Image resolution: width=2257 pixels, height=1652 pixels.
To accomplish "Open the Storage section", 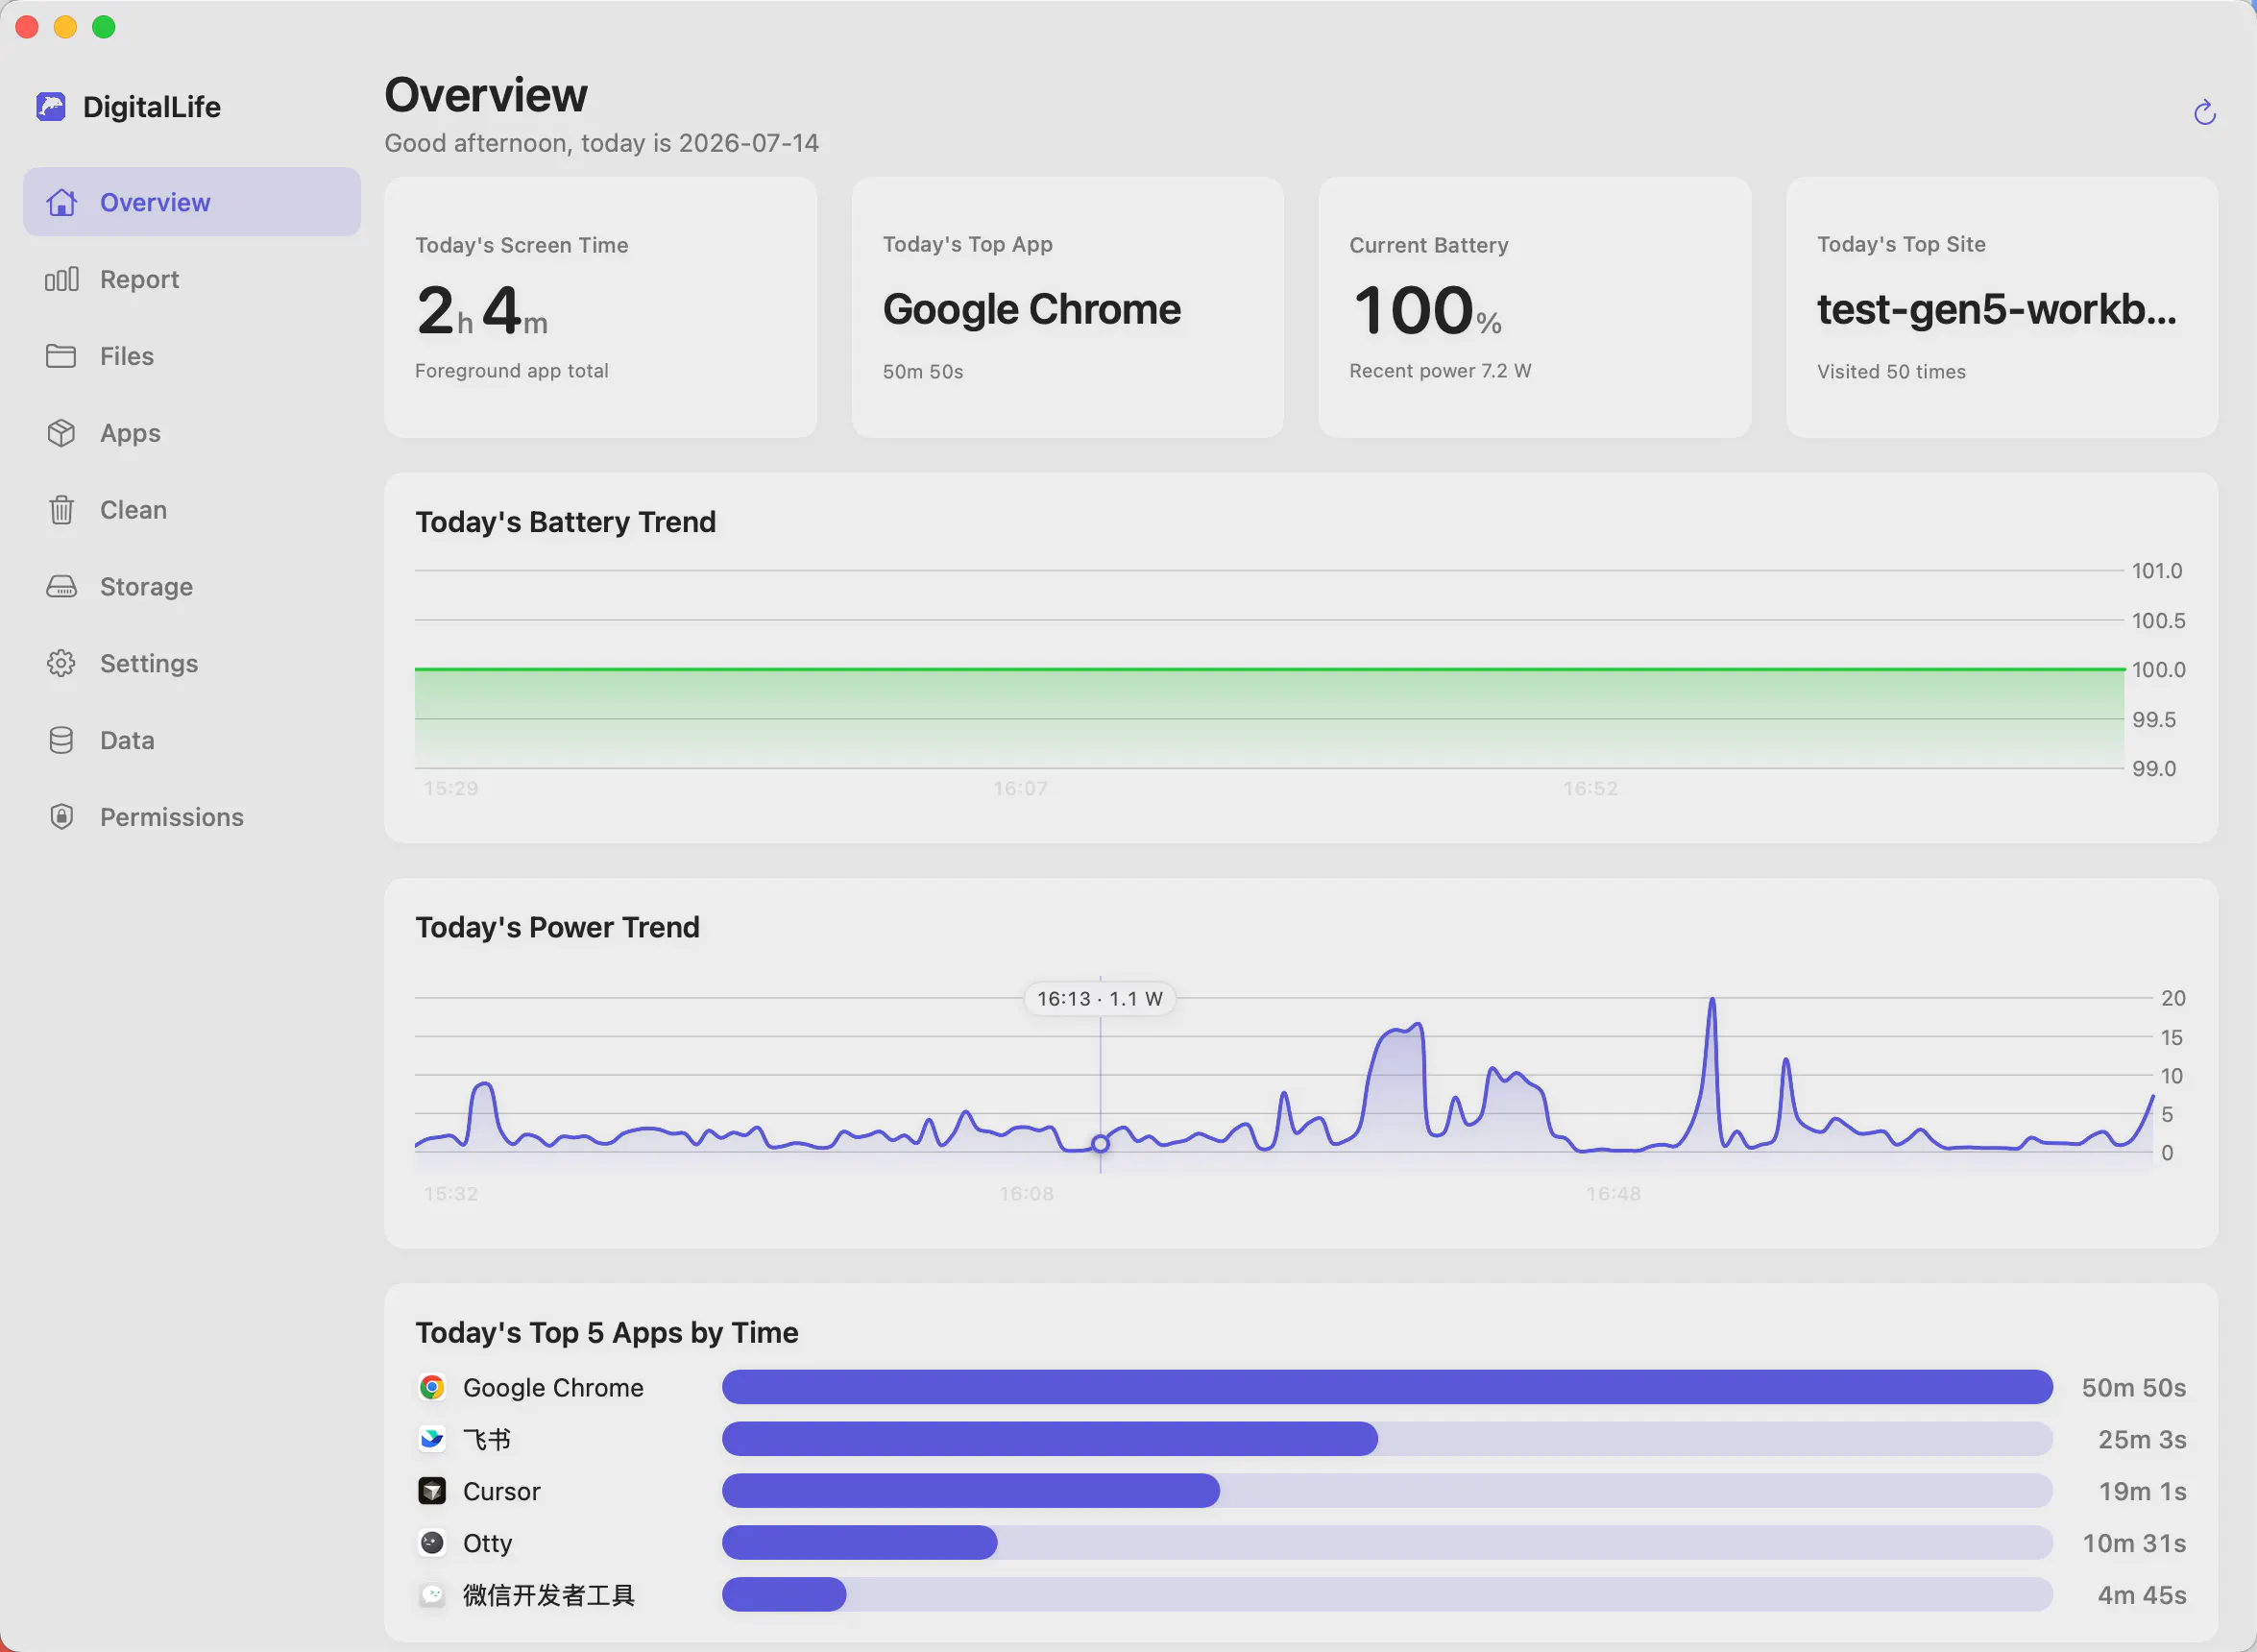I will click(146, 587).
